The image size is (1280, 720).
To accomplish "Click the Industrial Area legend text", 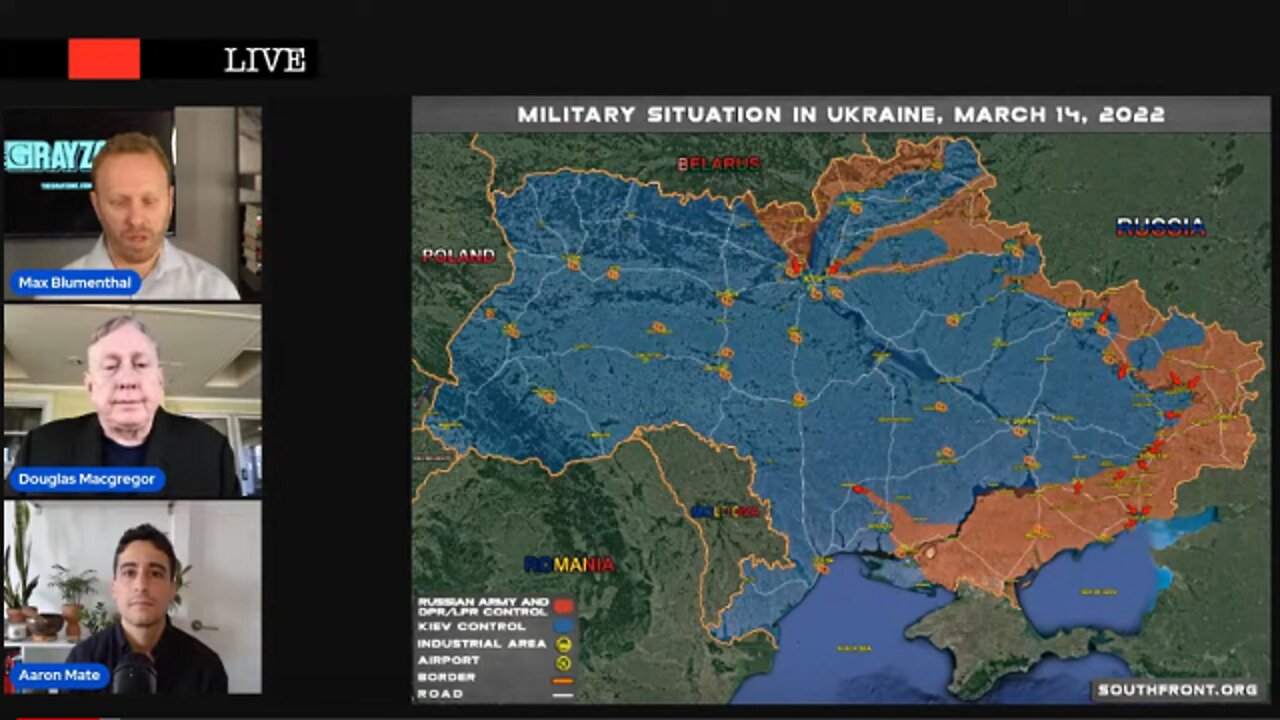I will tap(482, 644).
